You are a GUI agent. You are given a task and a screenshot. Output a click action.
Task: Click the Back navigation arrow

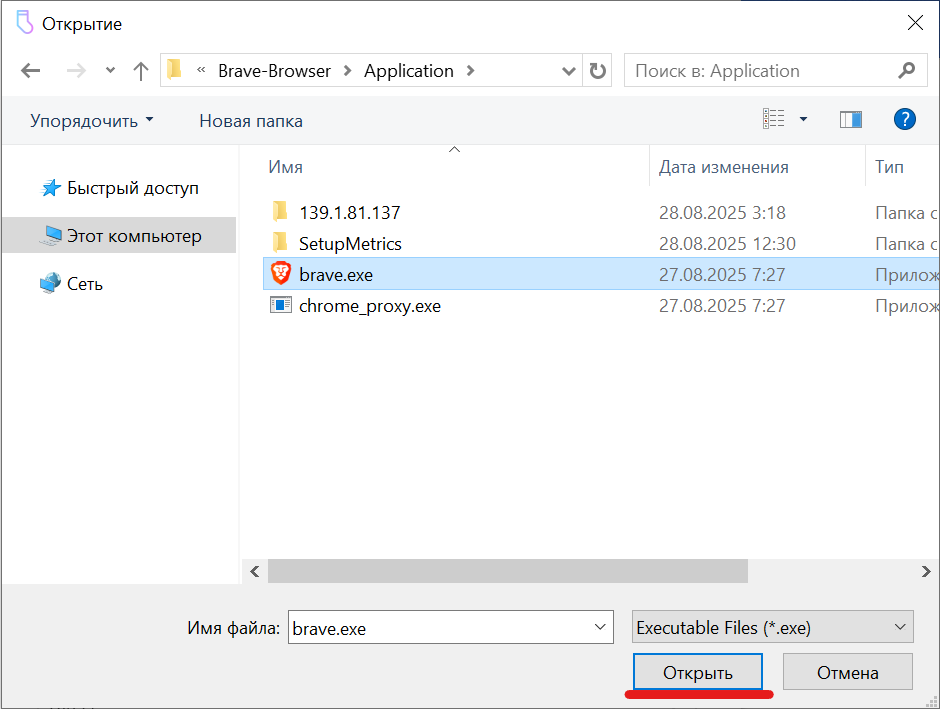[x=30, y=71]
